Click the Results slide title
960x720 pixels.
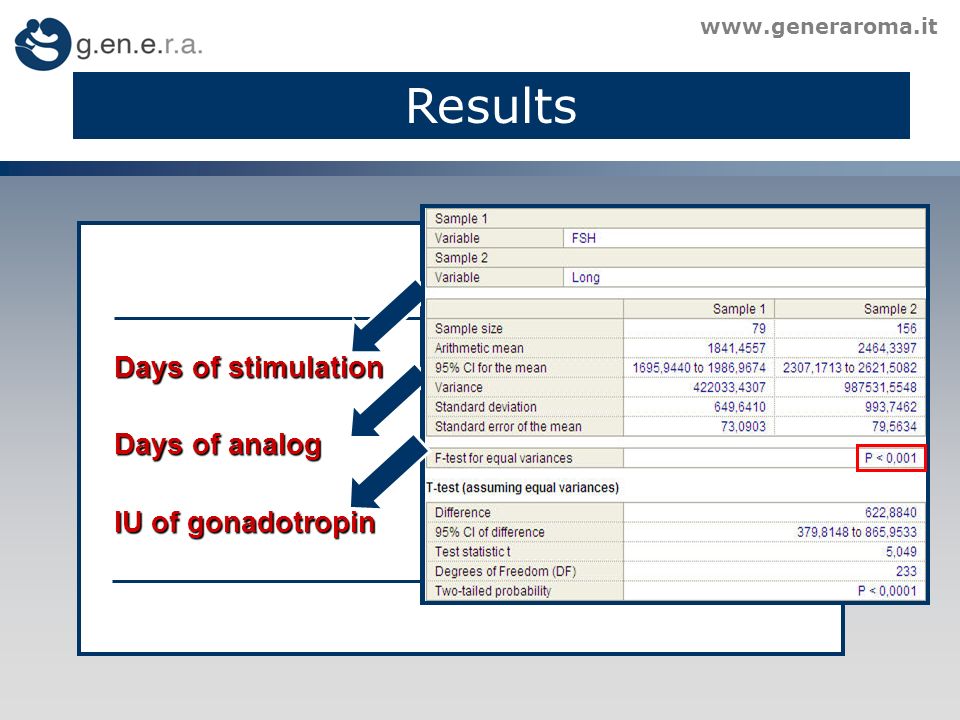click(491, 106)
